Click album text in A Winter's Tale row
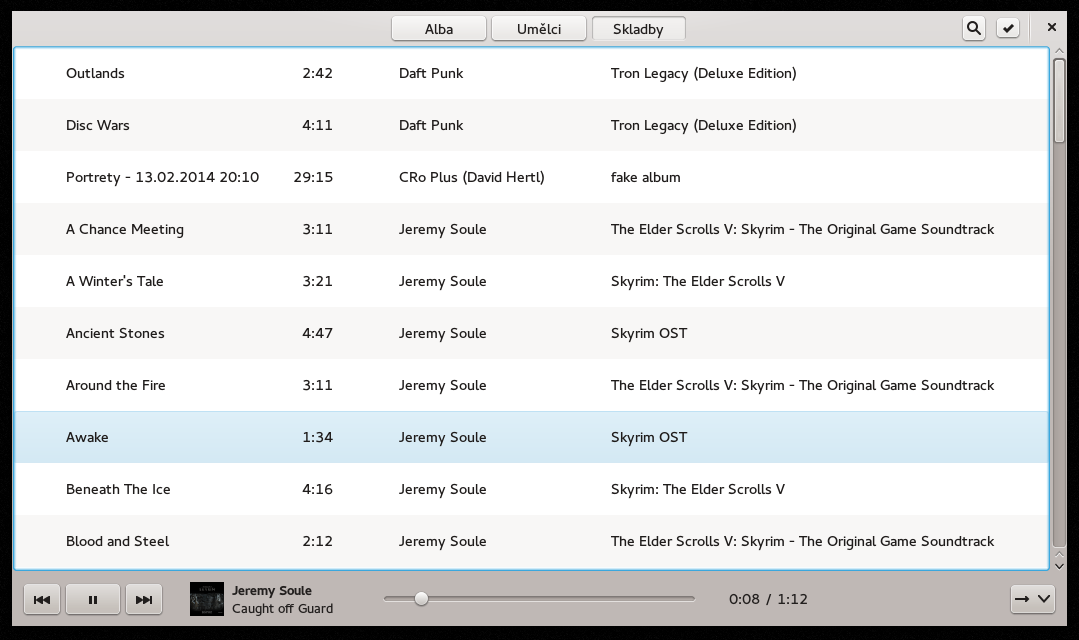The height and width of the screenshot is (640, 1079). click(x=698, y=281)
